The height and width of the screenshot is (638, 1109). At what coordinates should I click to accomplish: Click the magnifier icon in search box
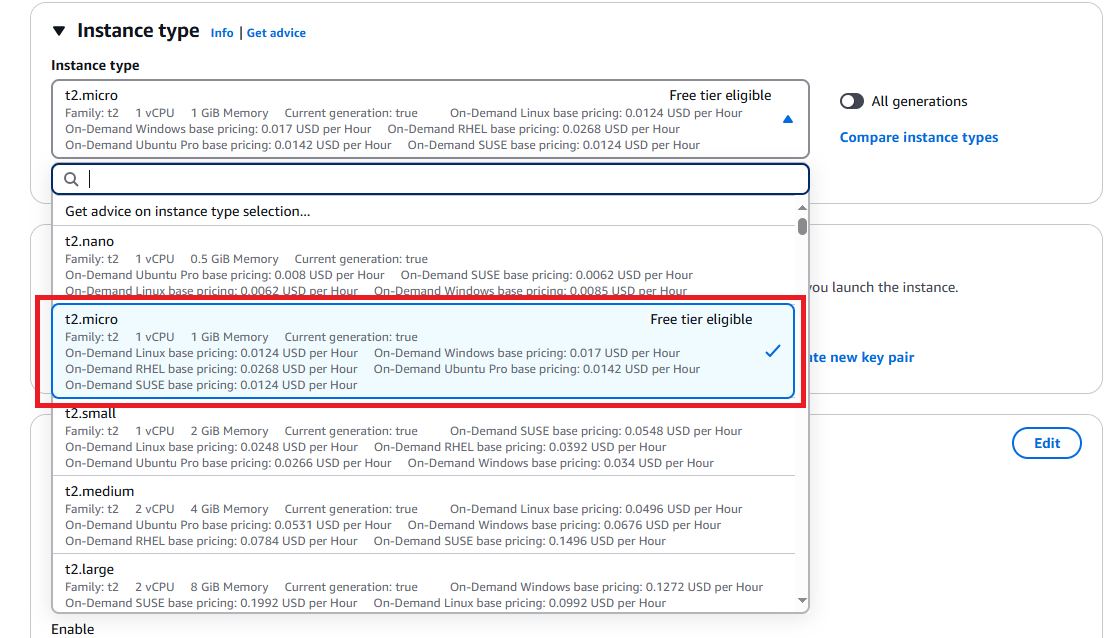[x=71, y=180]
